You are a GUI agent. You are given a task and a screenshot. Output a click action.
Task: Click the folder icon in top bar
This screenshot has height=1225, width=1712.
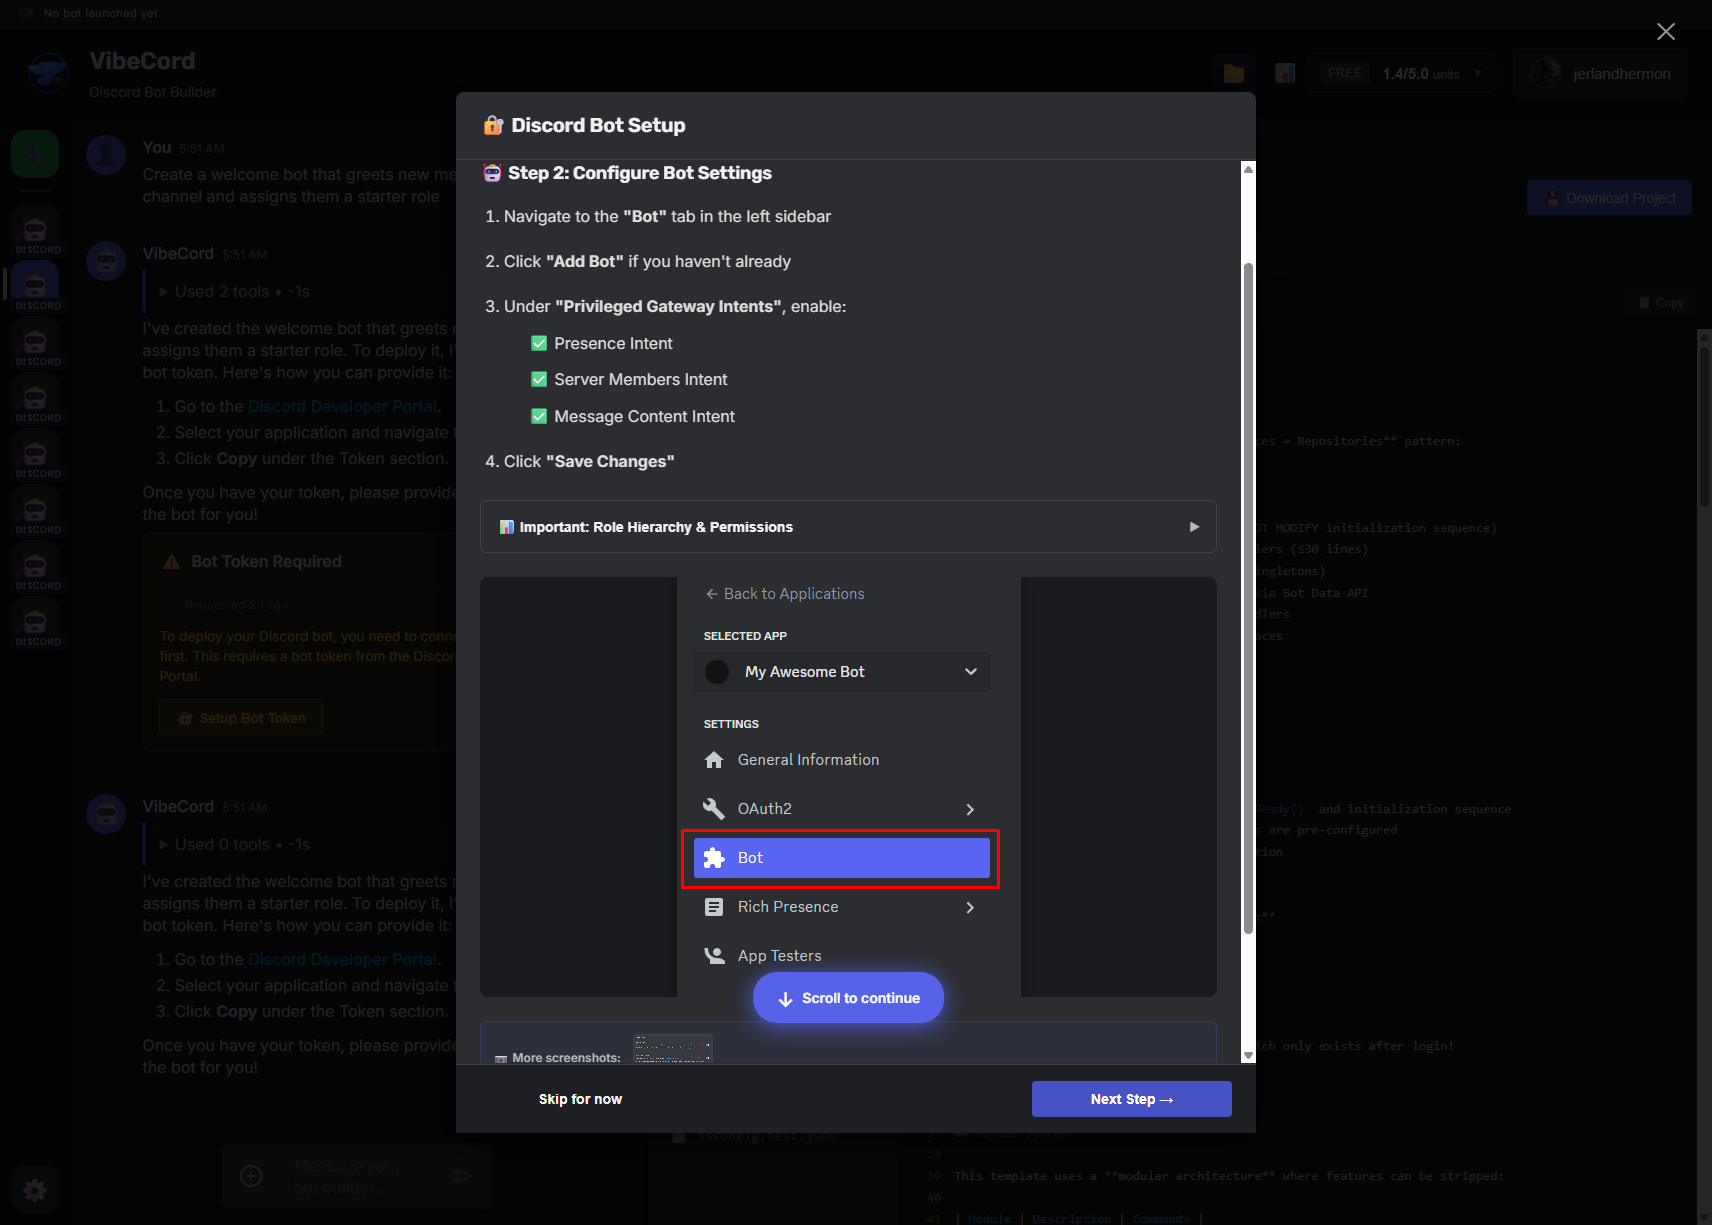[x=1234, y=73]
